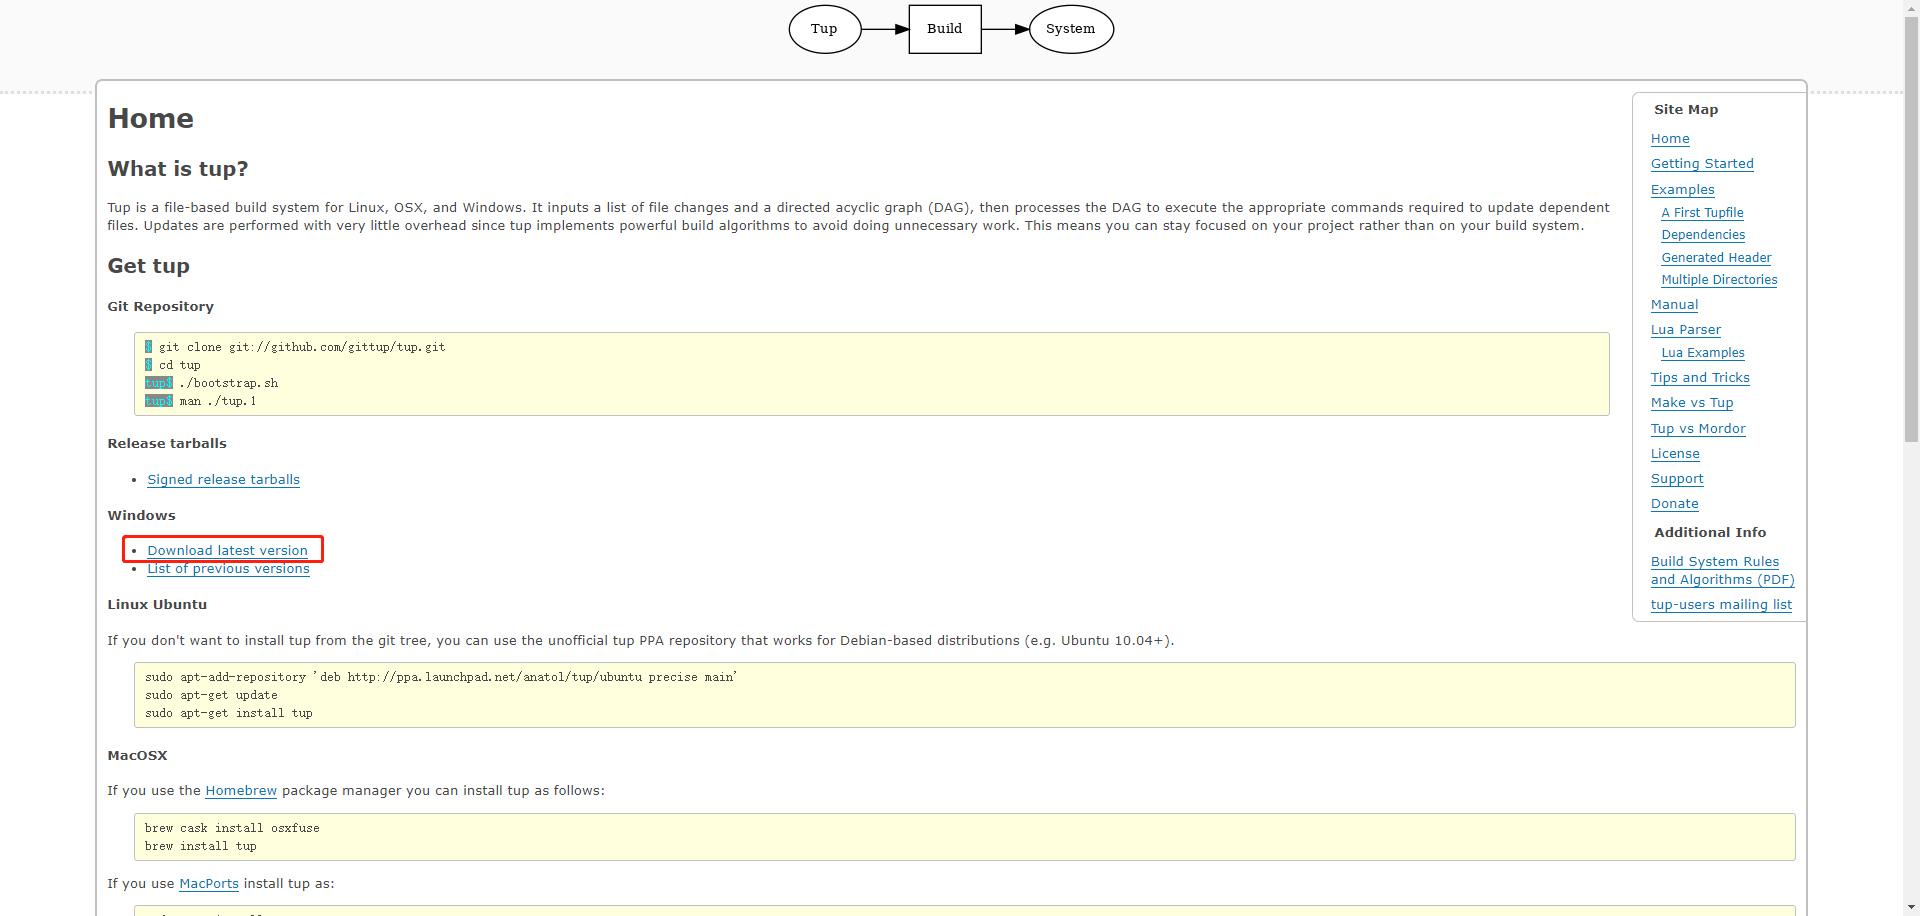The width and height of the screenshot is (1920, 916).
Task: Click Signed release tarballs link
Action: tap(223, 480)
